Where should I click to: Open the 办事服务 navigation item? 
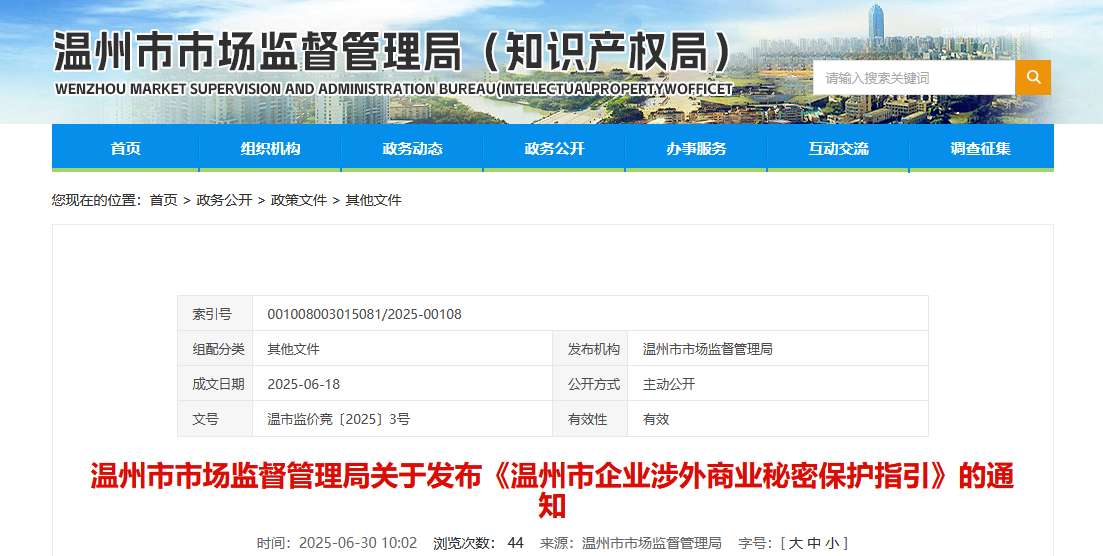pos(696,149)
